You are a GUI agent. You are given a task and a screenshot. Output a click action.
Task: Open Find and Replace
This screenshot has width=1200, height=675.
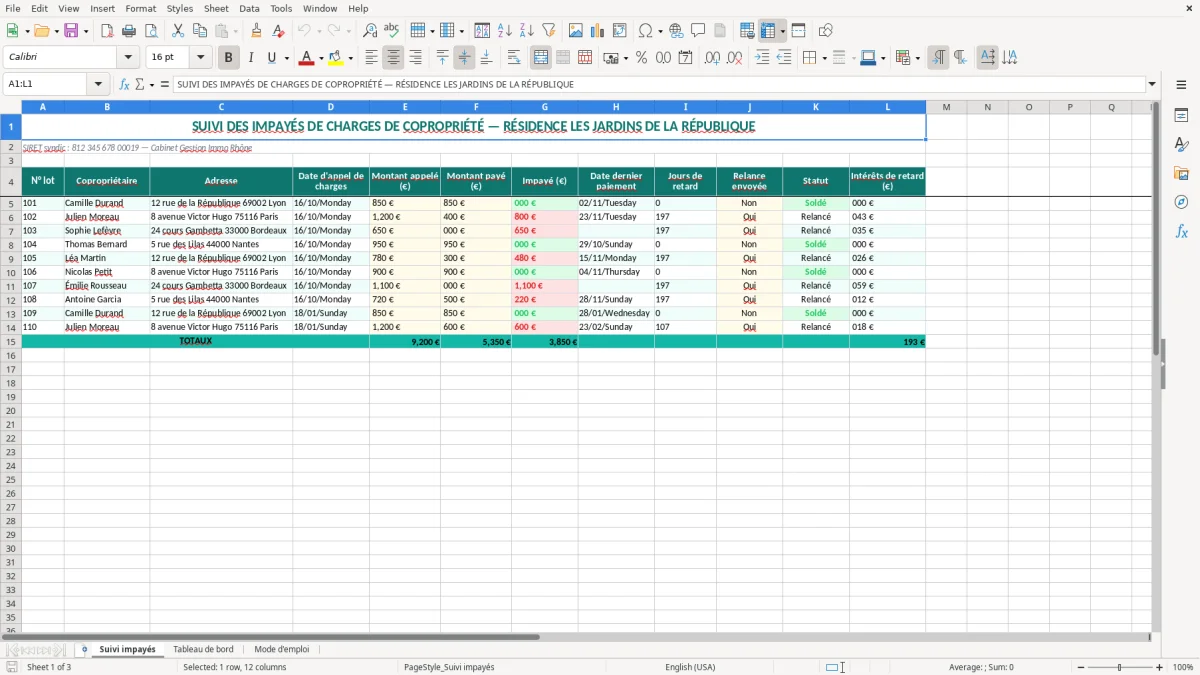tap(370, 31)
